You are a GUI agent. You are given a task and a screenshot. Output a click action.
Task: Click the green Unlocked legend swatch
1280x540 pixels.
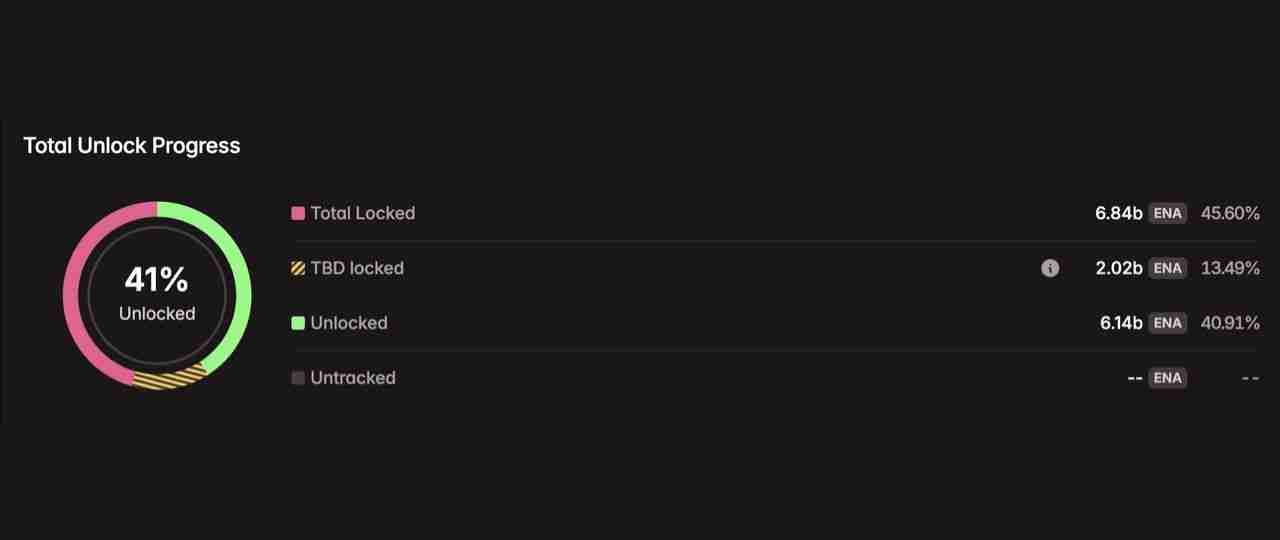coord(298,323)
